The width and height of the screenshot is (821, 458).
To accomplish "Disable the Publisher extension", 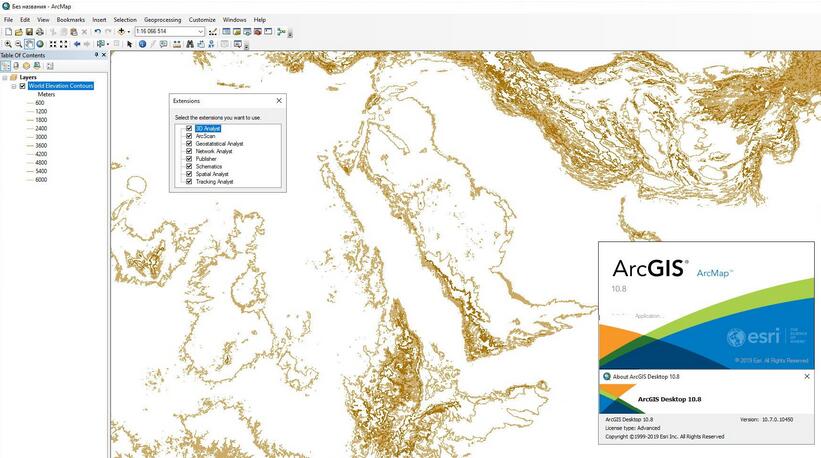I will (189, 159).
